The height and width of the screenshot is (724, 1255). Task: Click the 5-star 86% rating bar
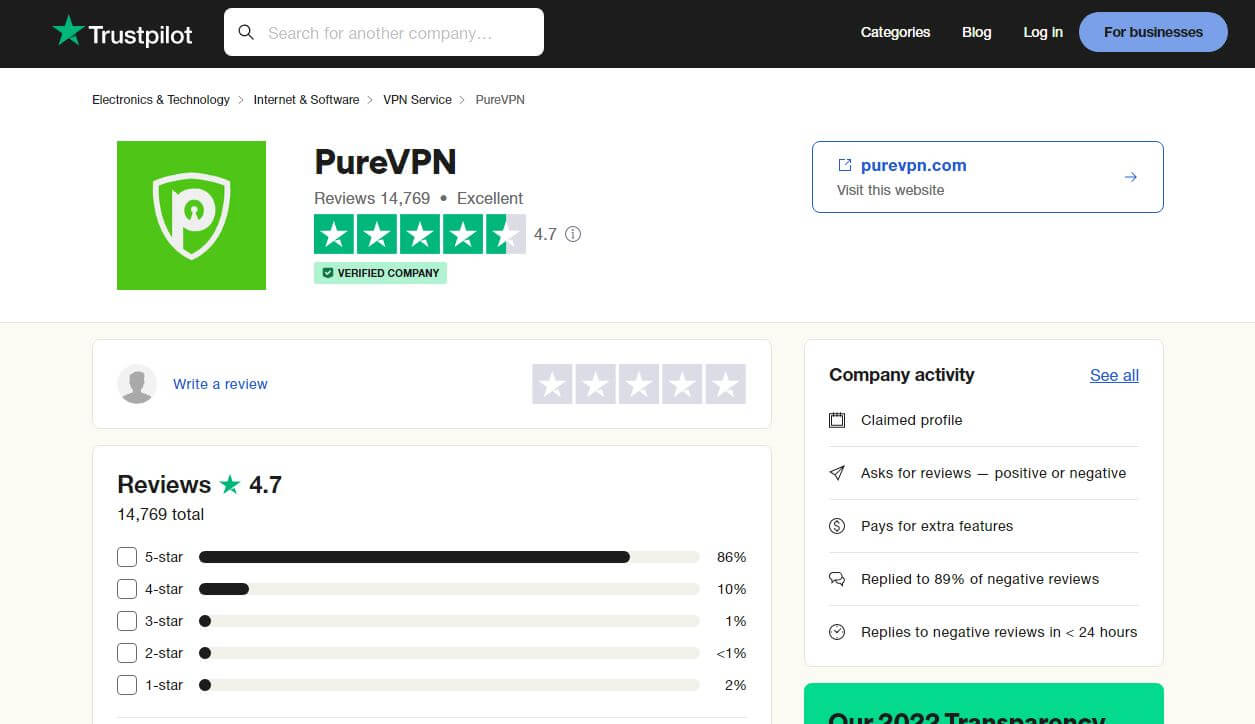(x=449, y=557)
